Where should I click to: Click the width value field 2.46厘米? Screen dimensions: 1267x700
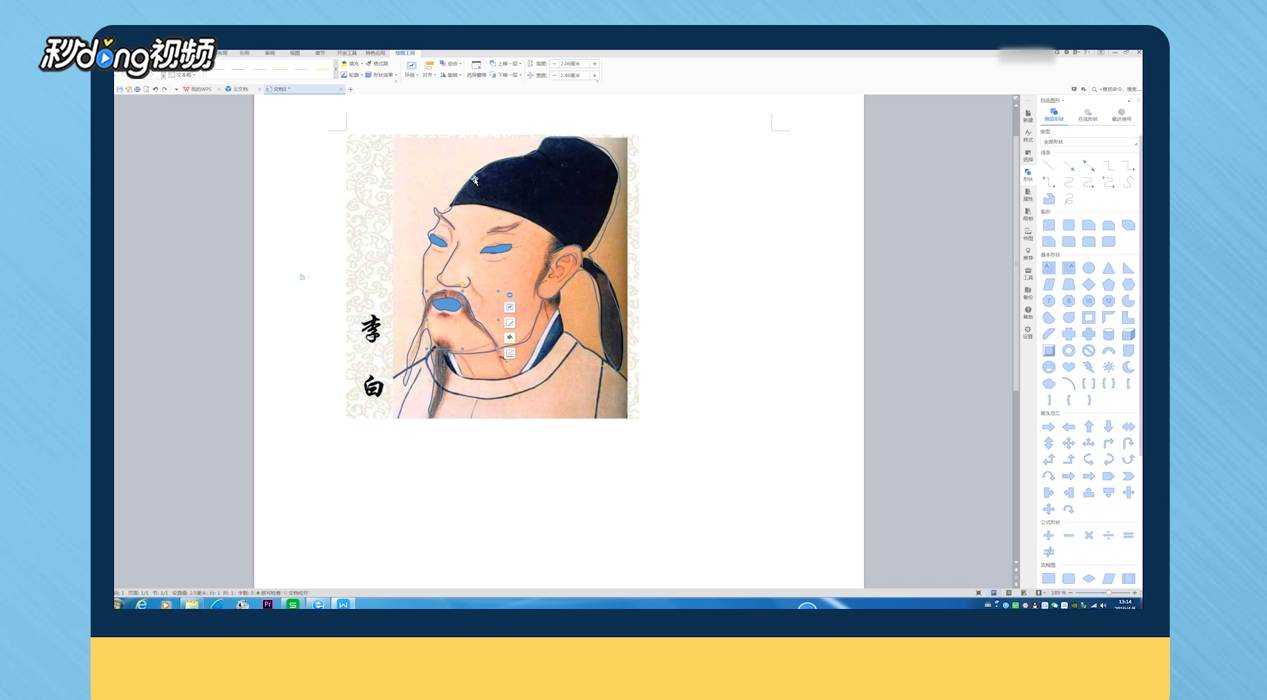pos(574,75)
